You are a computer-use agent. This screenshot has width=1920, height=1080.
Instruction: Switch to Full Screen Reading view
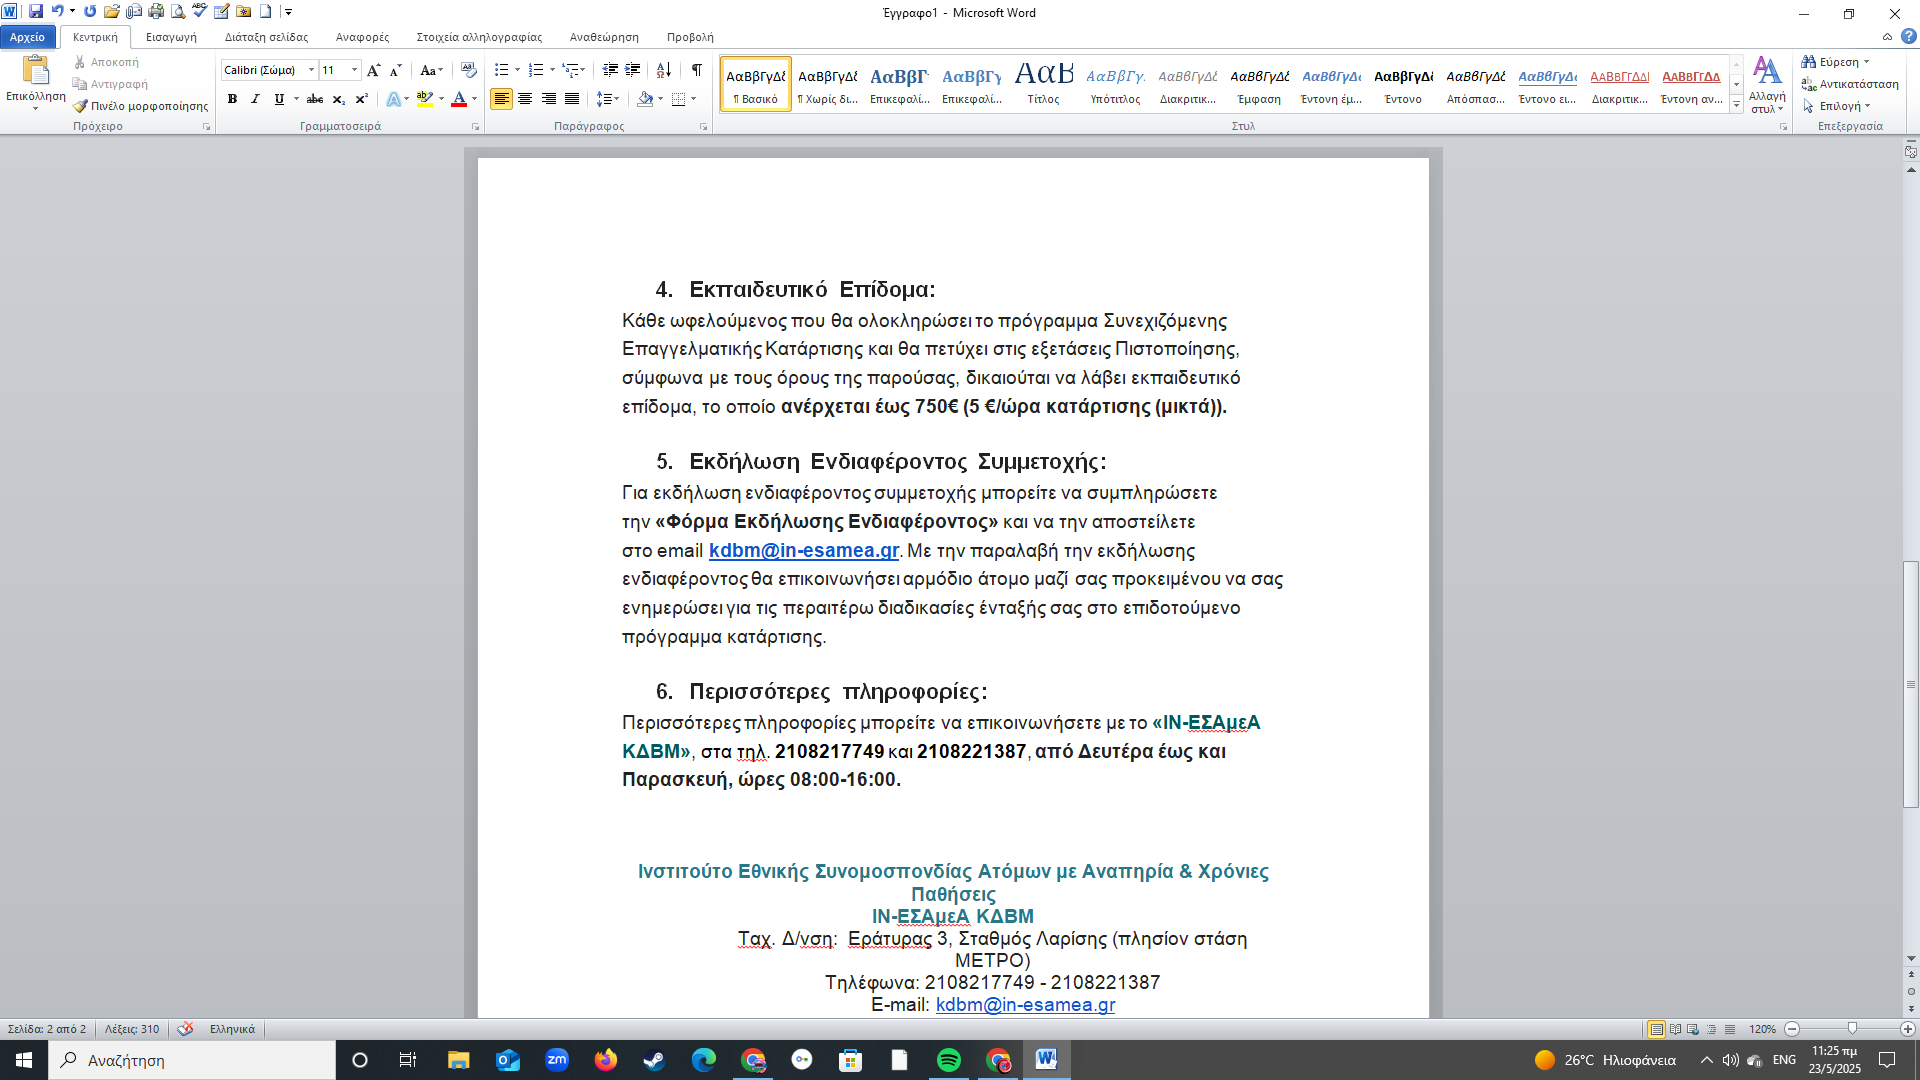1675,1029
